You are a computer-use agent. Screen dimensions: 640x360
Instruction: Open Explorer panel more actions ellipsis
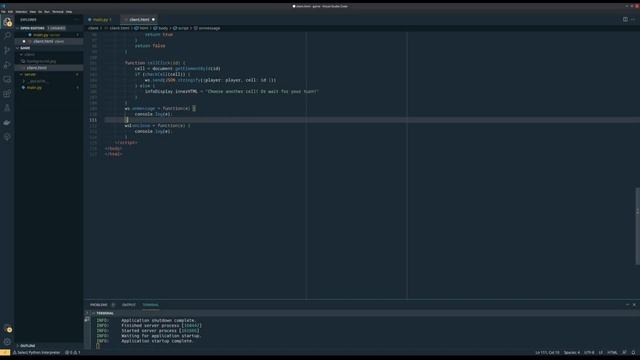[76, 20]
